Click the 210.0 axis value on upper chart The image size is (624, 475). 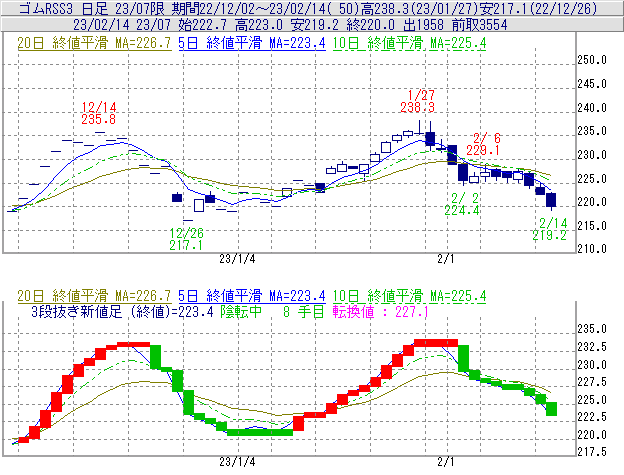pyautogui.click(x=592, y=249)
